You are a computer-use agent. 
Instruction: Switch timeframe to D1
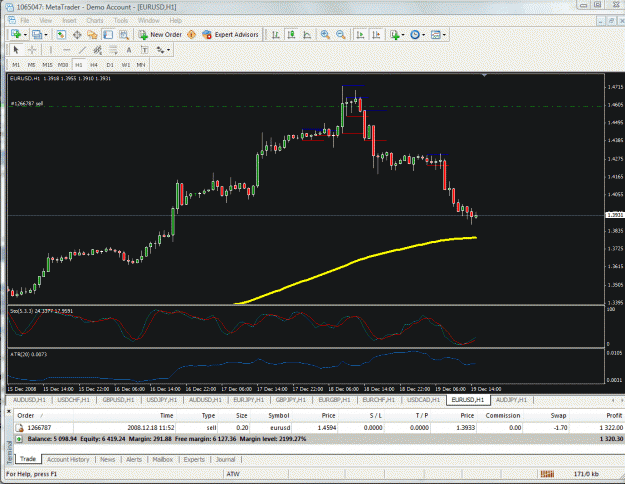point(110,65)
